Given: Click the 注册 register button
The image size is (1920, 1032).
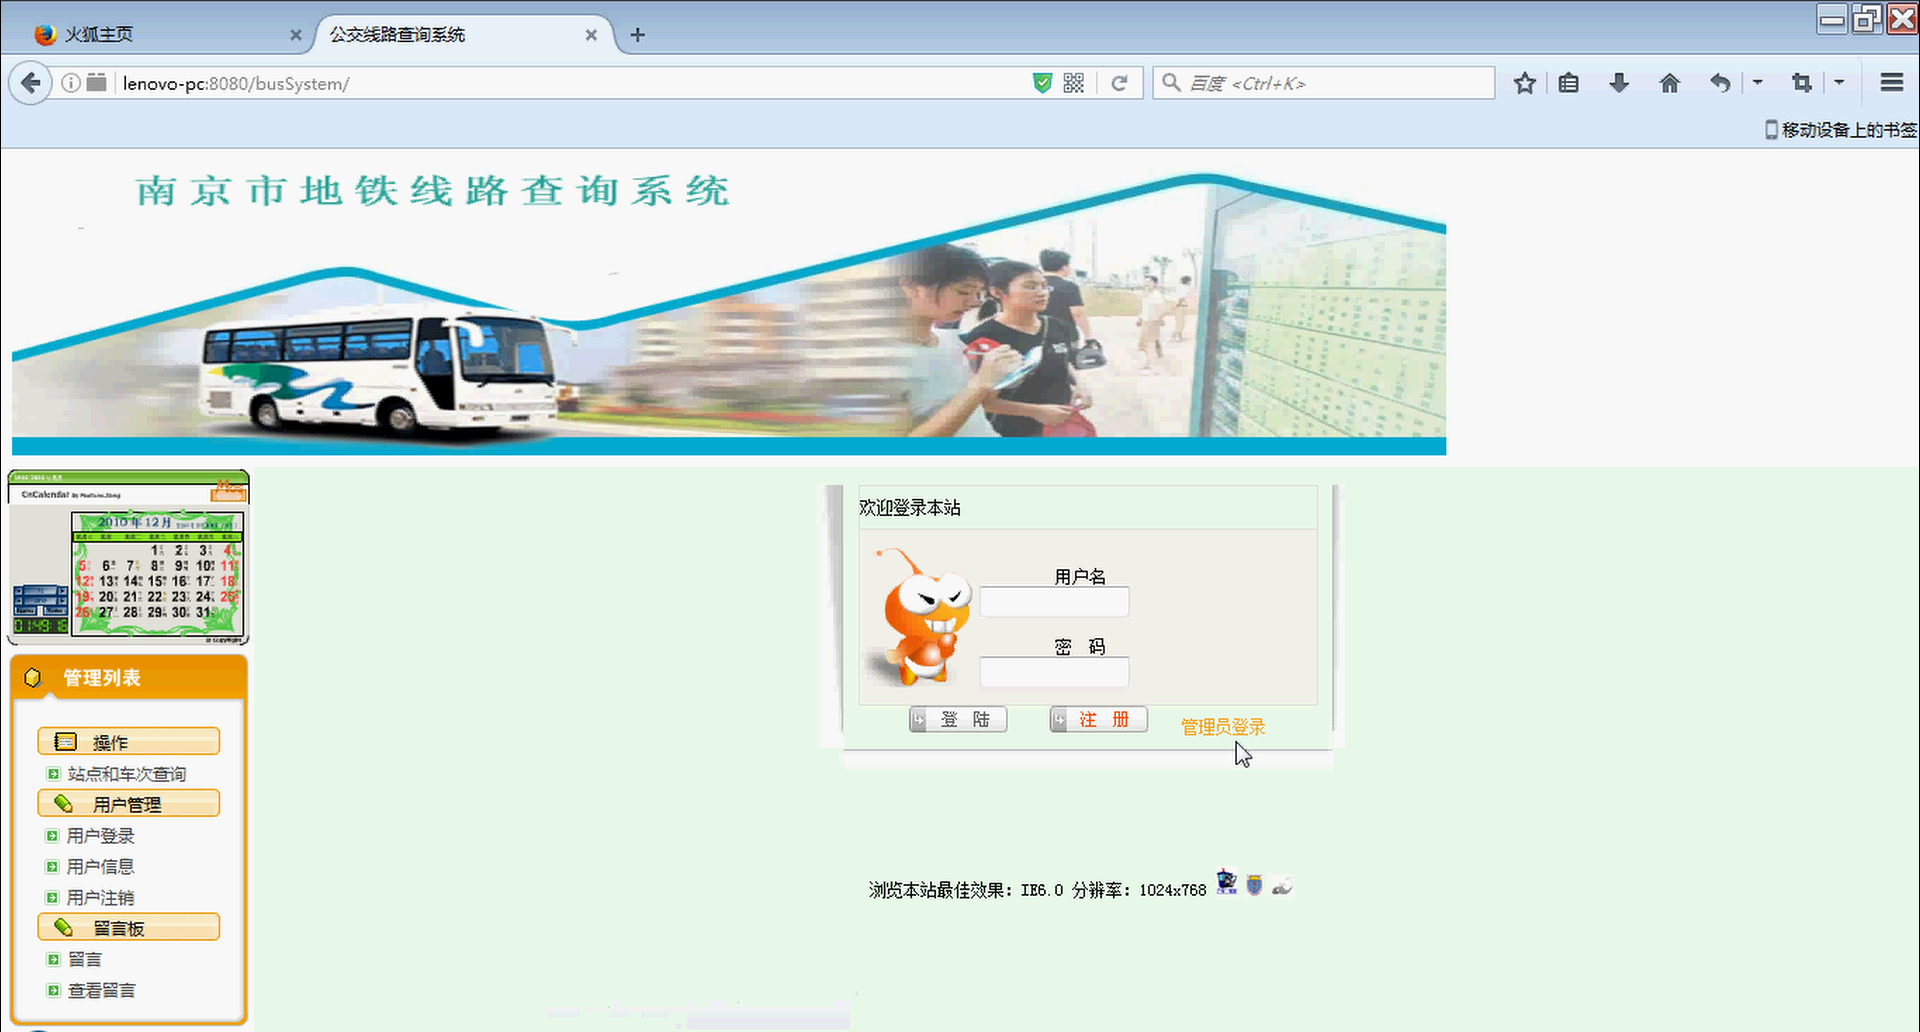Looking at the screenshot, I should tap(1098, 720).
